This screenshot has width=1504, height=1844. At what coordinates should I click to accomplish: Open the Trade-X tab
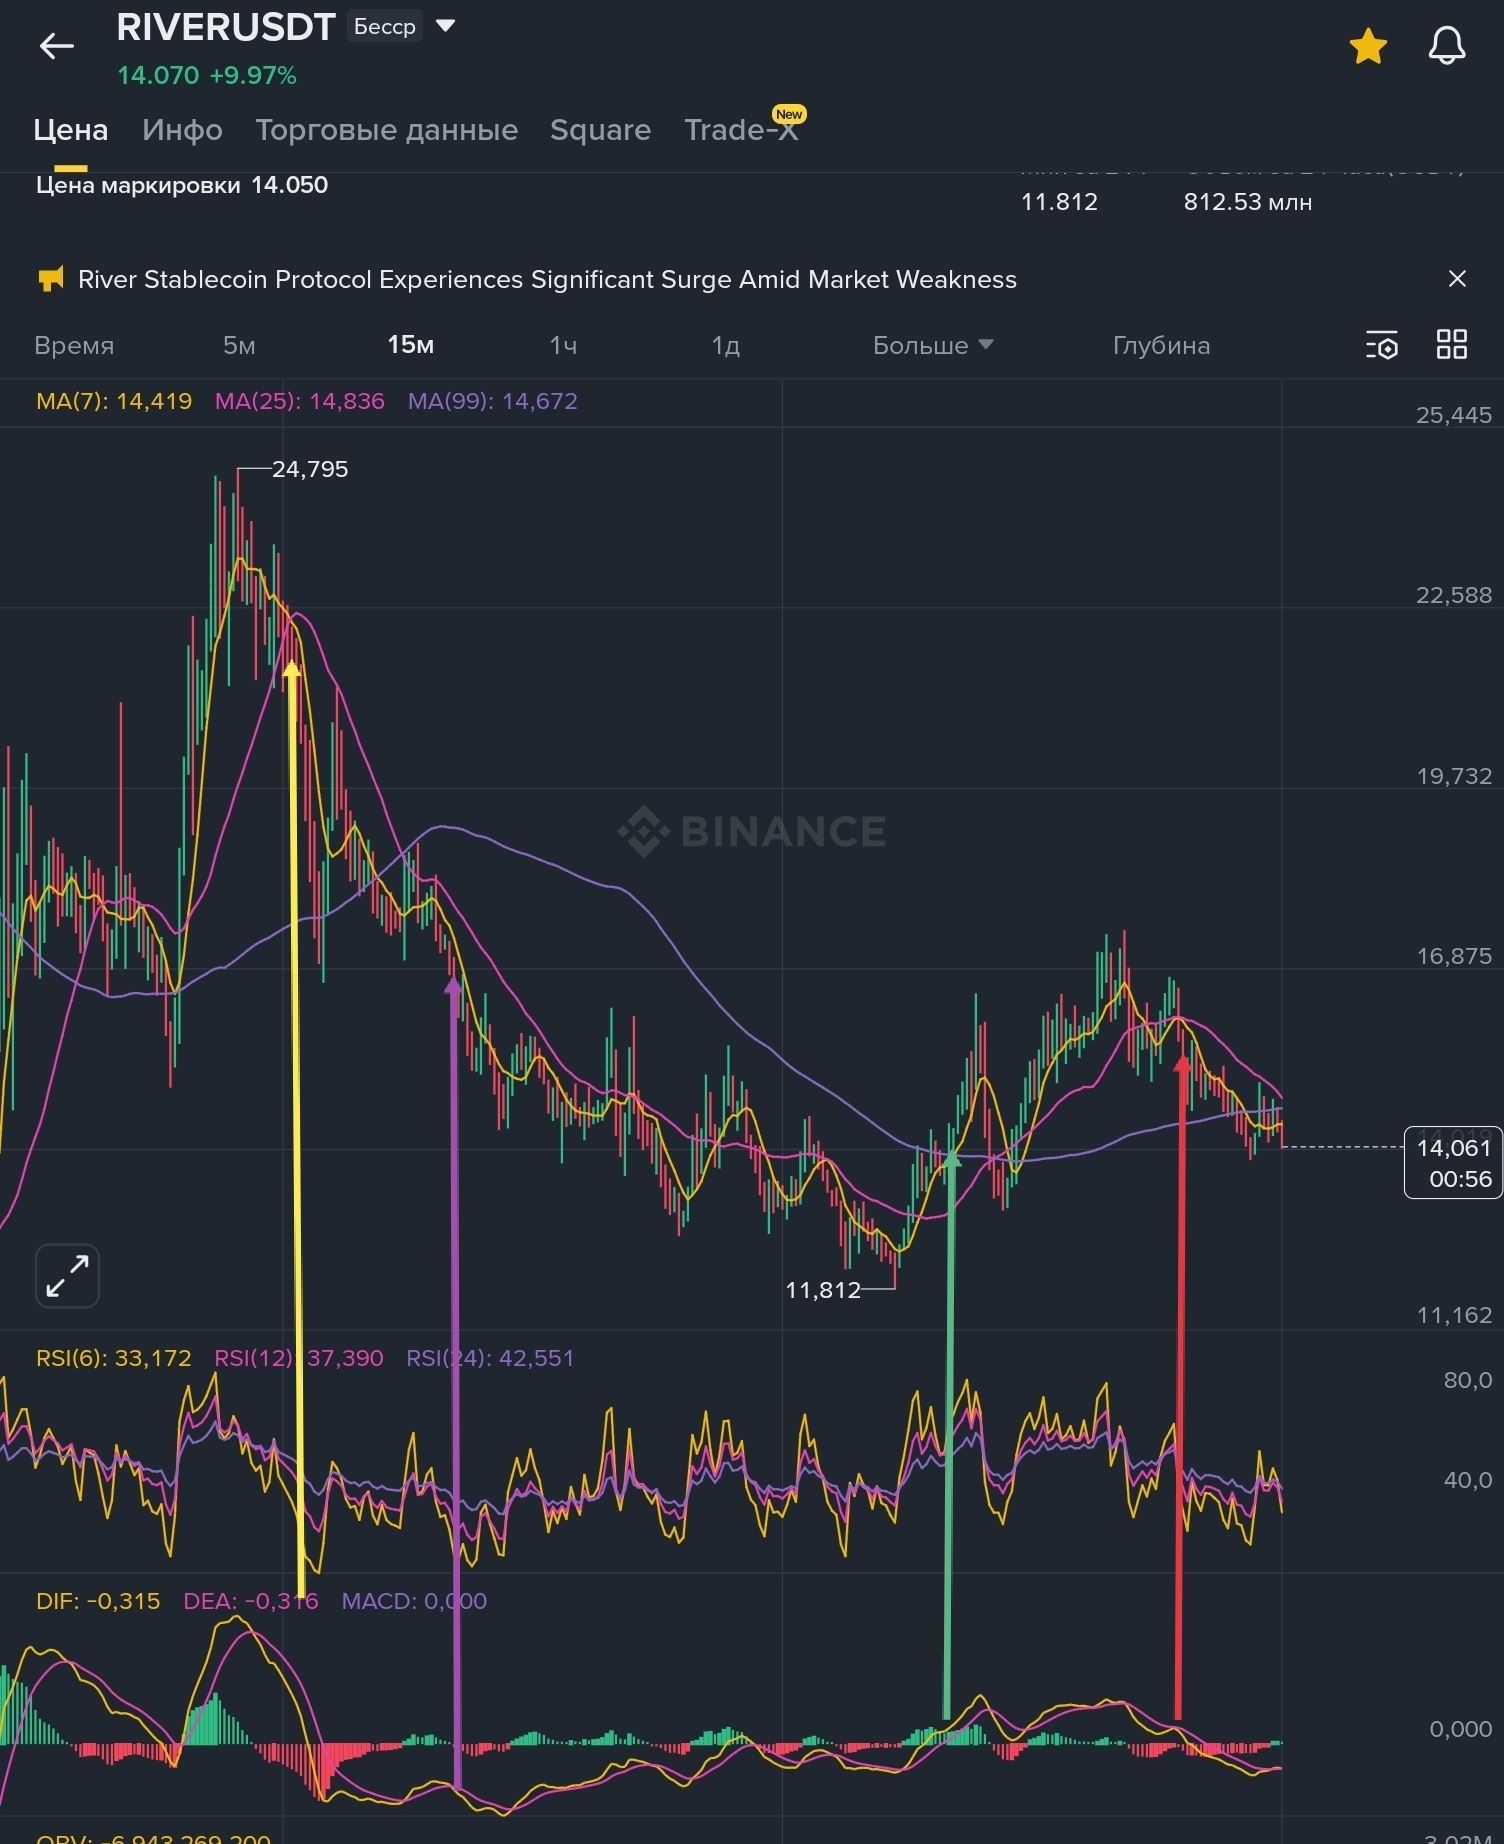[741, 130]
